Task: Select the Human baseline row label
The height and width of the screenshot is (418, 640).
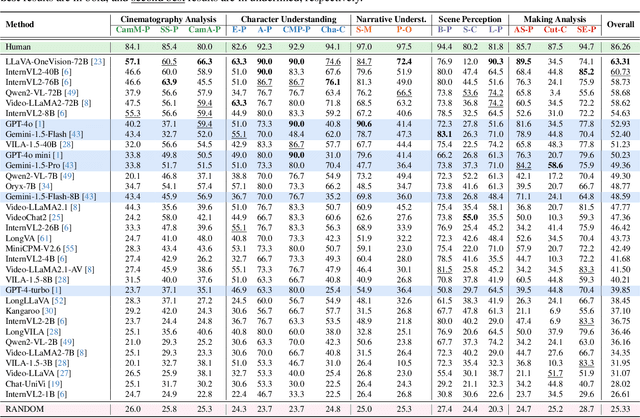Action: click(x=21, y=45)
